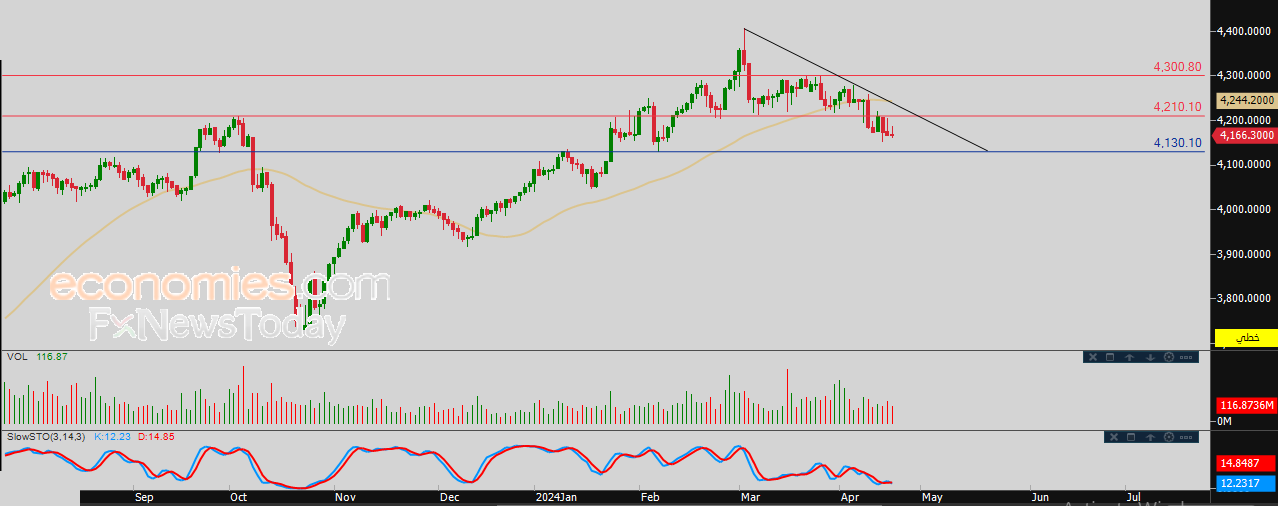
Task: Select the black descending trendline
Action: [x=866, y=90]
